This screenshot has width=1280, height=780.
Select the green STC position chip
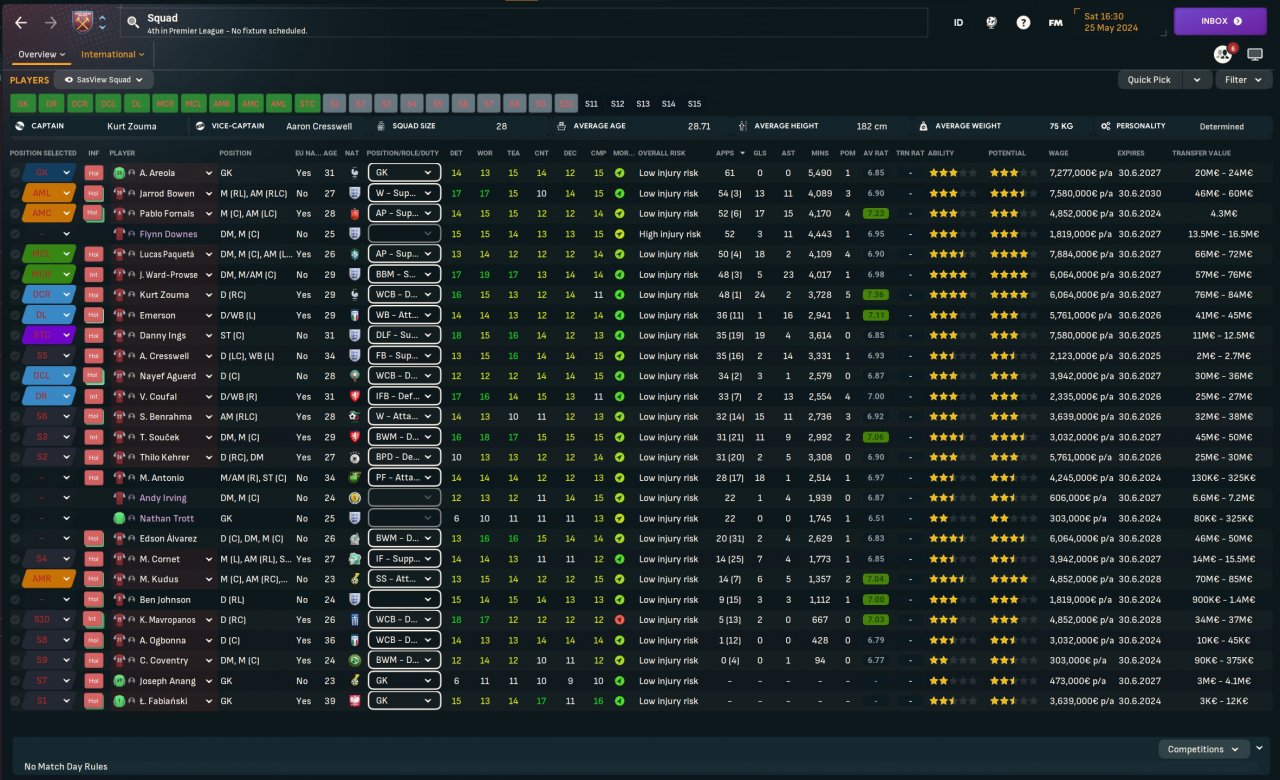coord(308,103)
